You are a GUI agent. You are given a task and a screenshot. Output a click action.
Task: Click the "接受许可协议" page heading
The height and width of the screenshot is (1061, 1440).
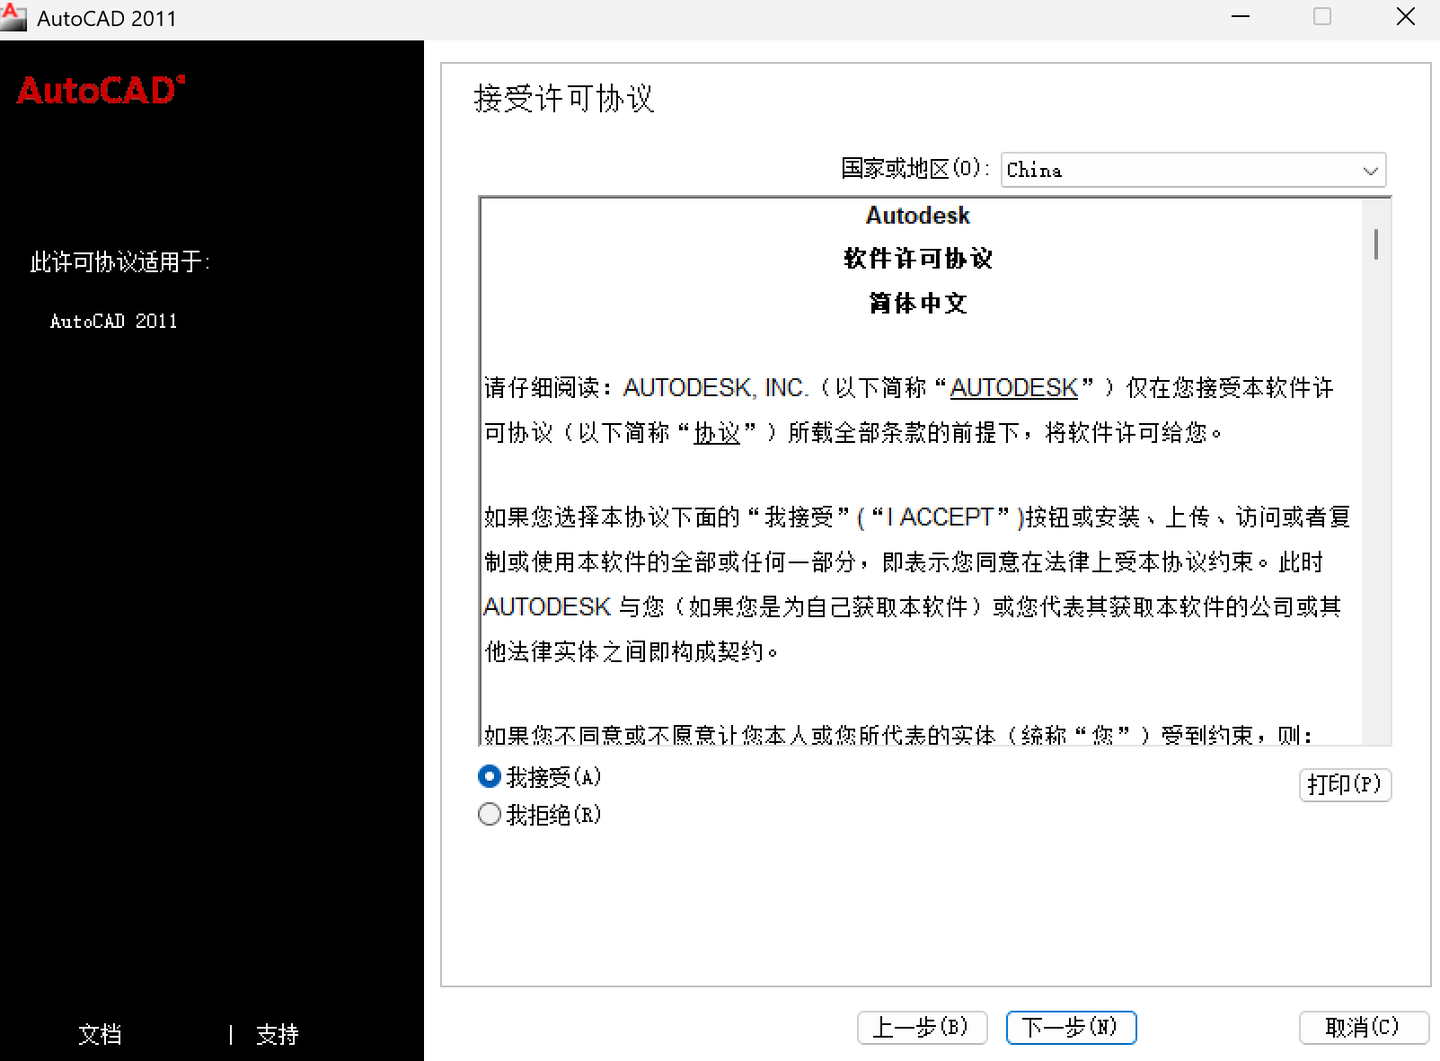pyautogui.click(x=563, y=99)
